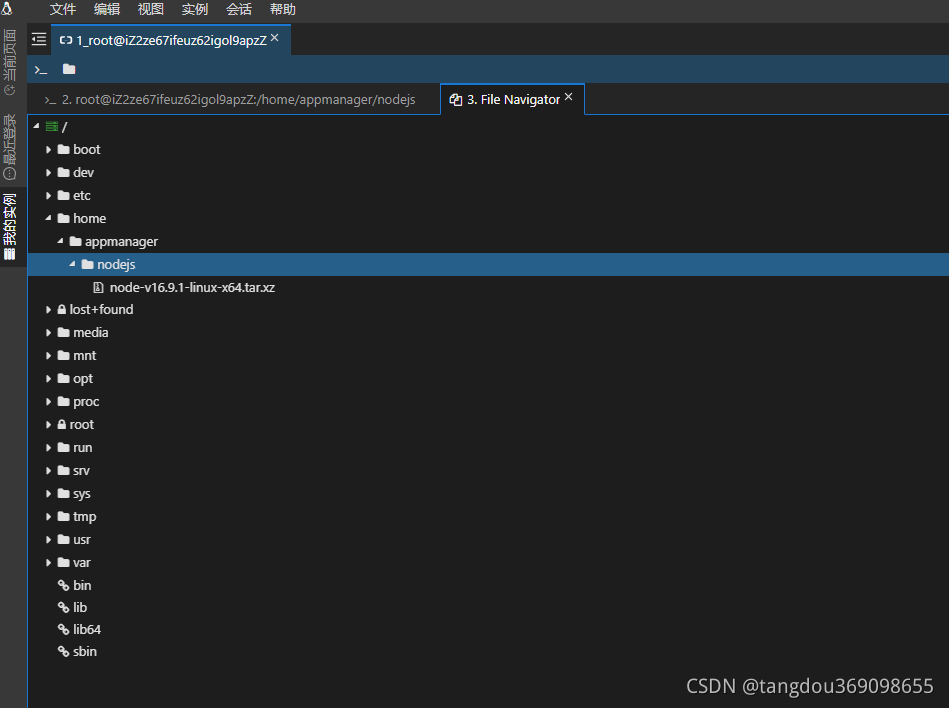Expand the usr folder arrow
949x708 pixels.
pos(48,539)
